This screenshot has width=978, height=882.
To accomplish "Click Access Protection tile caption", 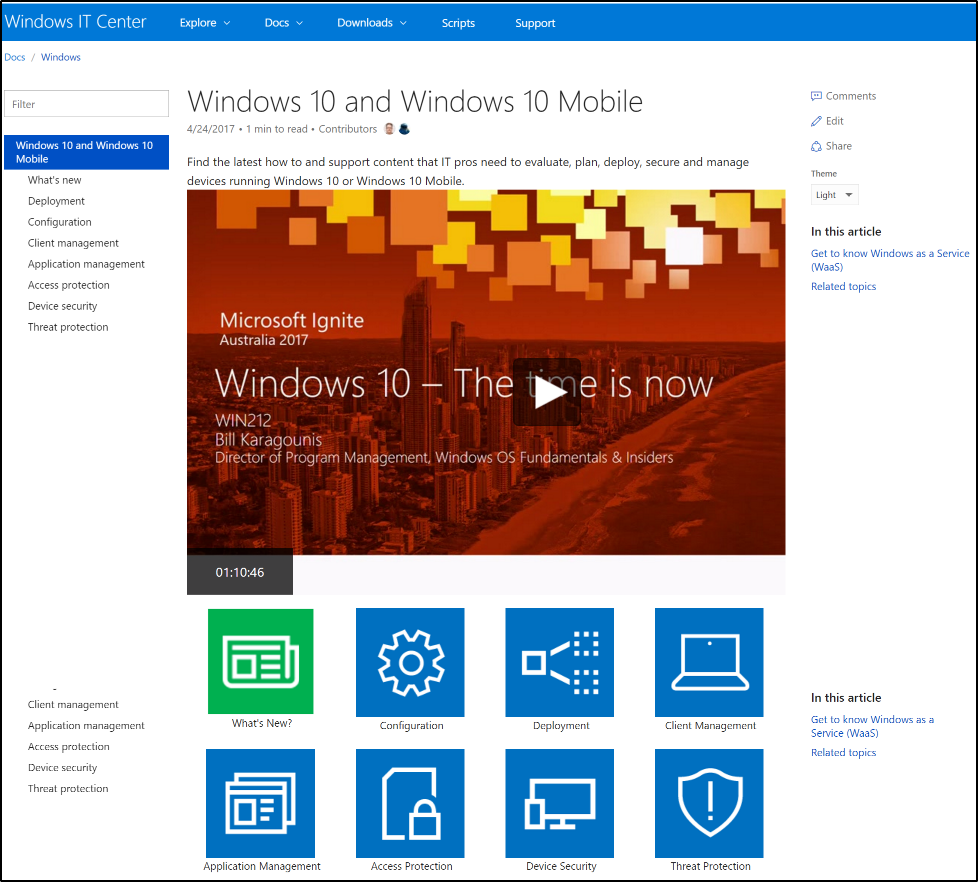I will pyautogui.click(x=412, y=866).
